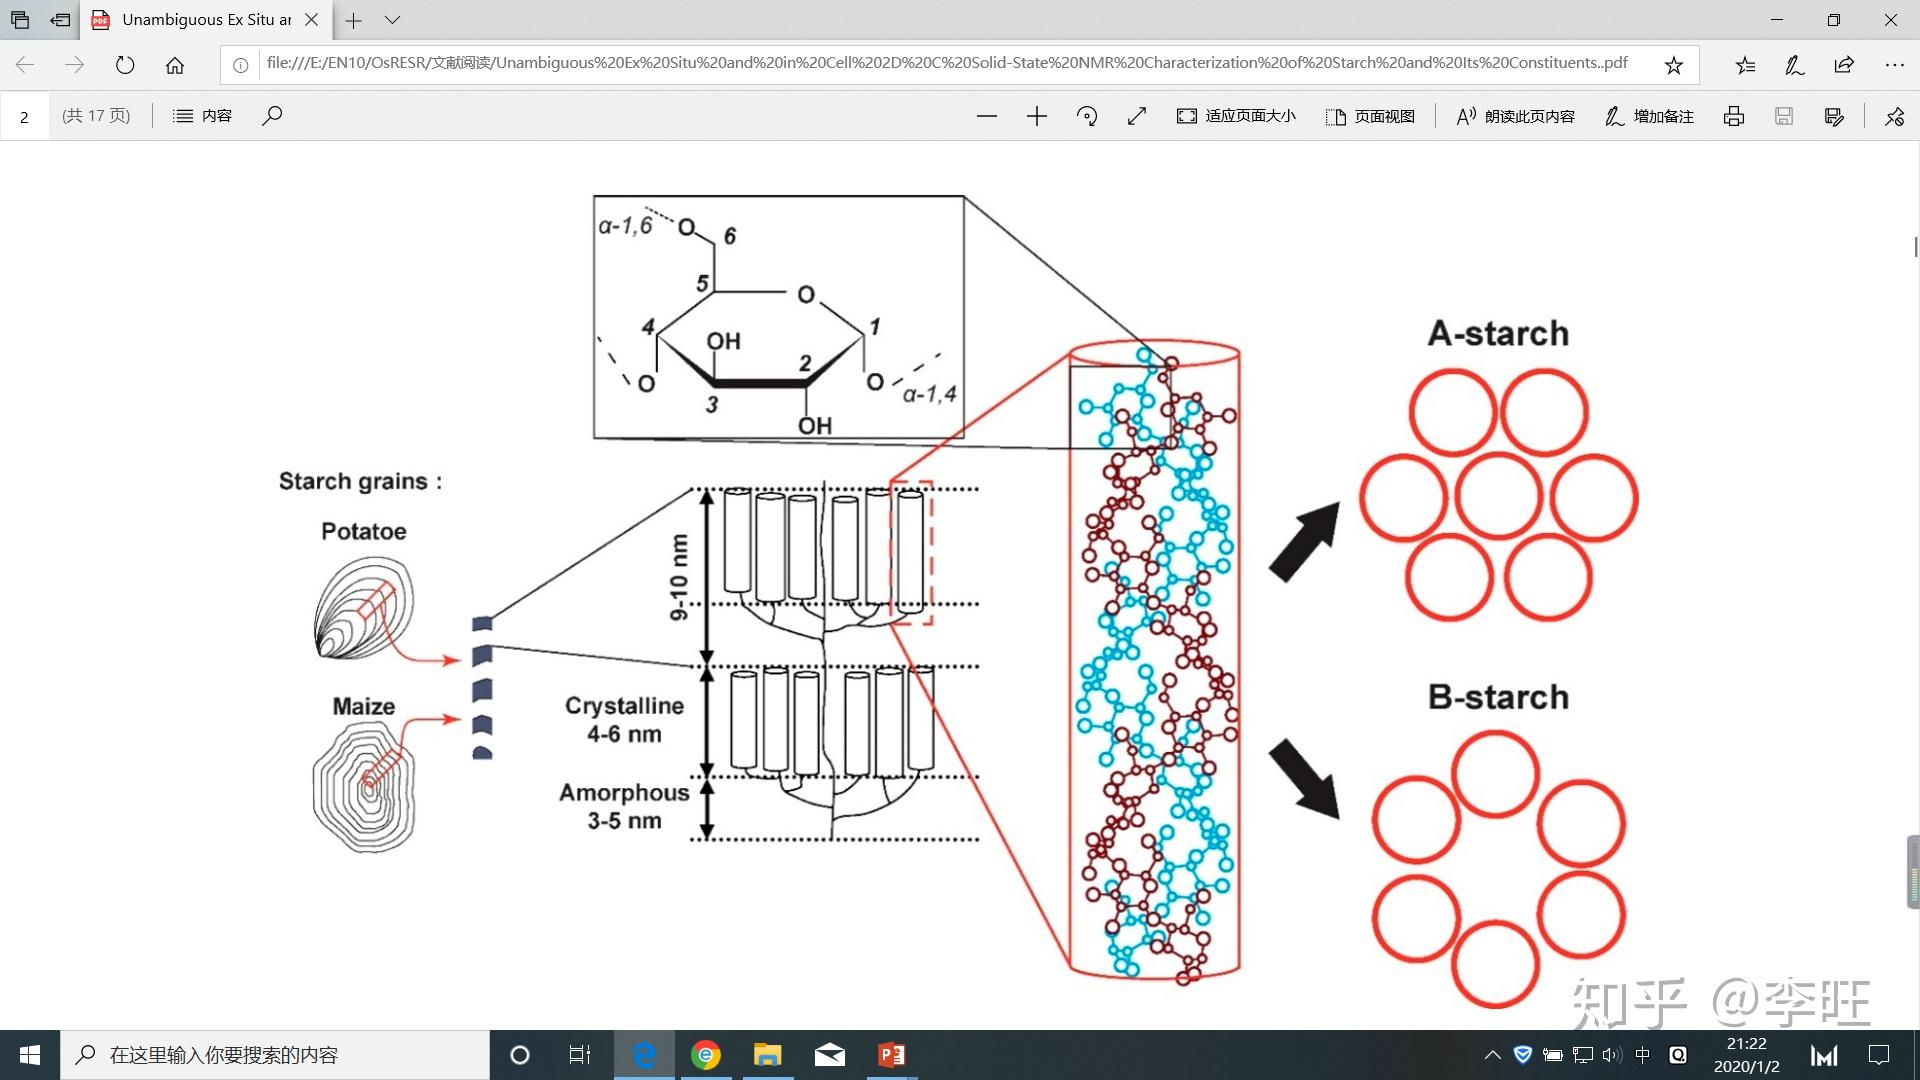1920x1080 pixels.
Task: Show hidden system tray icons
Action: [1492, 1055]
